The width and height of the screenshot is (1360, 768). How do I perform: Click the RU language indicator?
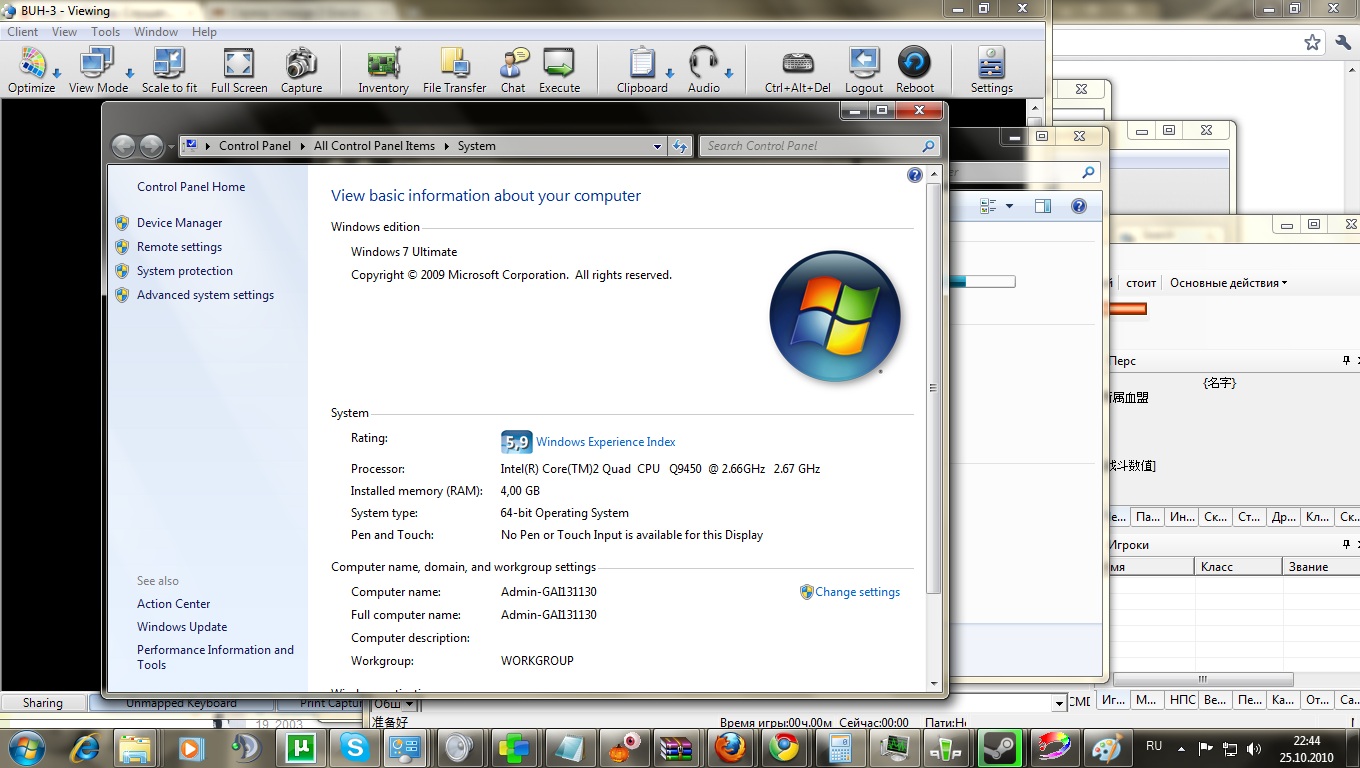(x=1154, y=746)
